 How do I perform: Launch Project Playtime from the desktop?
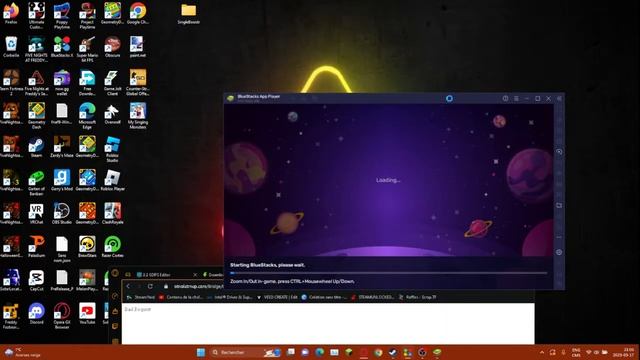87,16
